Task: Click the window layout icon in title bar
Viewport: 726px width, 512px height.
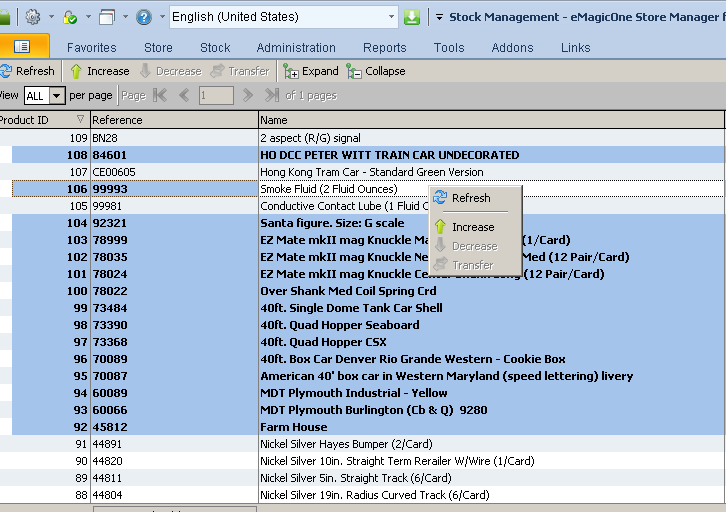Action: [107, 17]
